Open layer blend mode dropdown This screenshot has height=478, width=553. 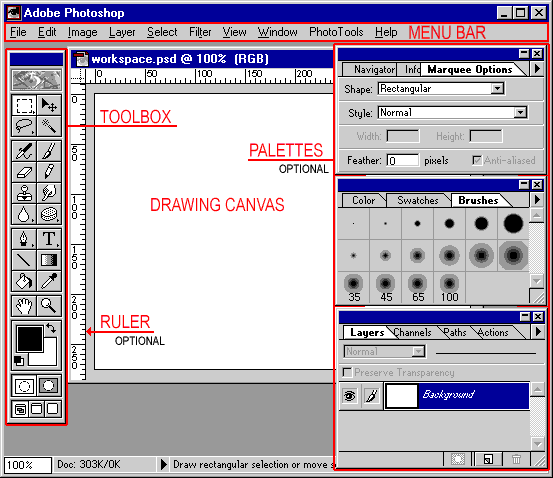(x=418, y=351)
